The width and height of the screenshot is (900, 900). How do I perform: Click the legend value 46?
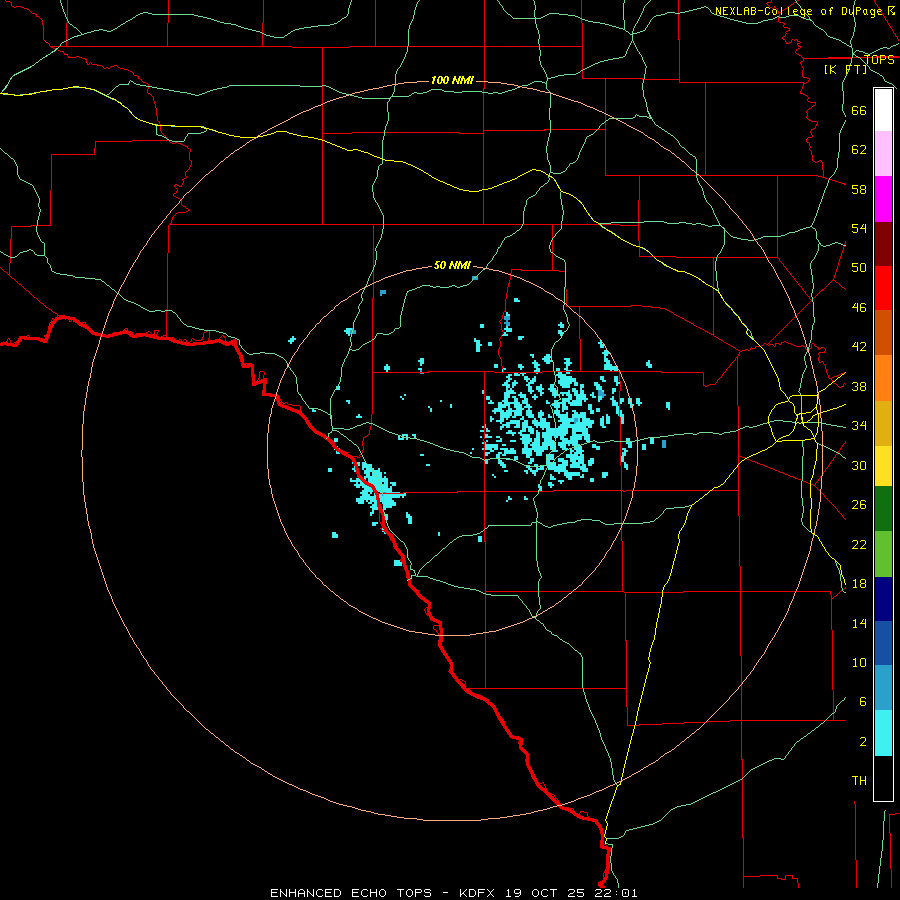tap(859, 308)
